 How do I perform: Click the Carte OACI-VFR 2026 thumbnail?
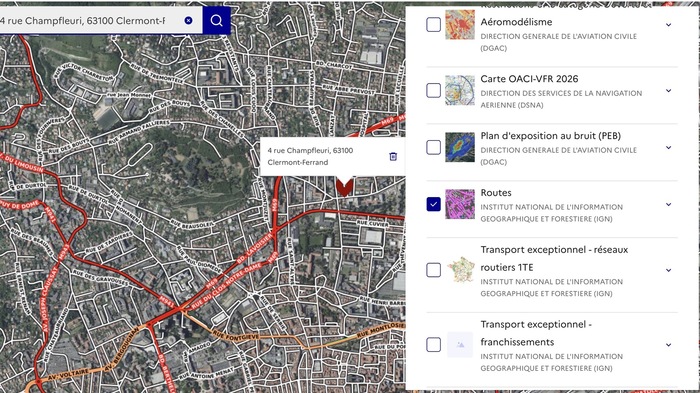click(x=460, y=90)
